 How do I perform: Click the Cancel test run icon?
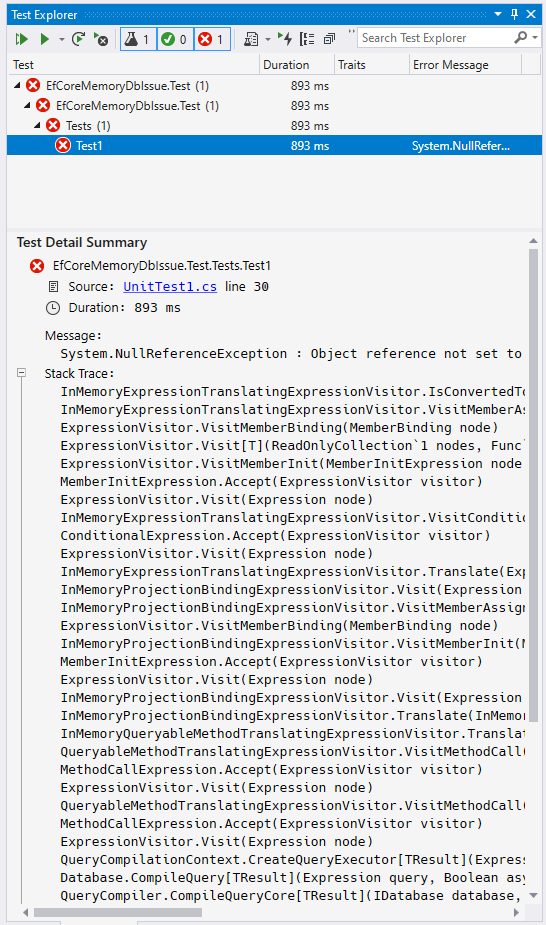(x=101, y=39)
